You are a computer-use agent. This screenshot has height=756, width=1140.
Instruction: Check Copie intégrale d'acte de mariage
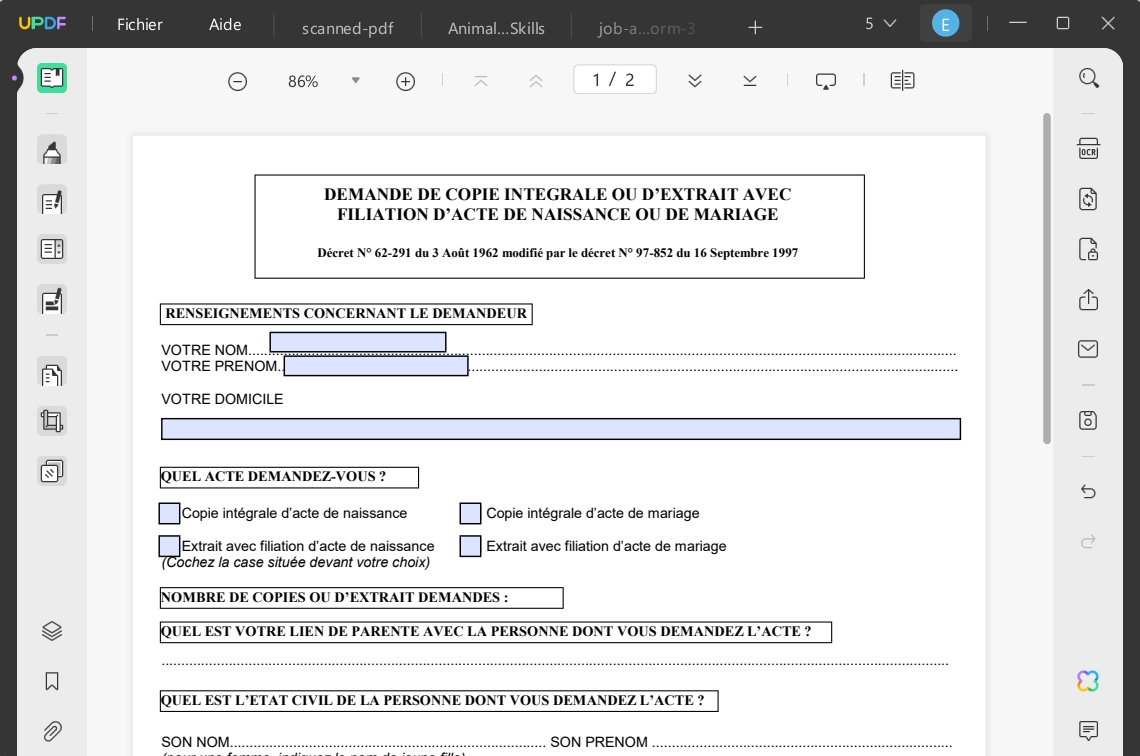click(x=470, y=513)
